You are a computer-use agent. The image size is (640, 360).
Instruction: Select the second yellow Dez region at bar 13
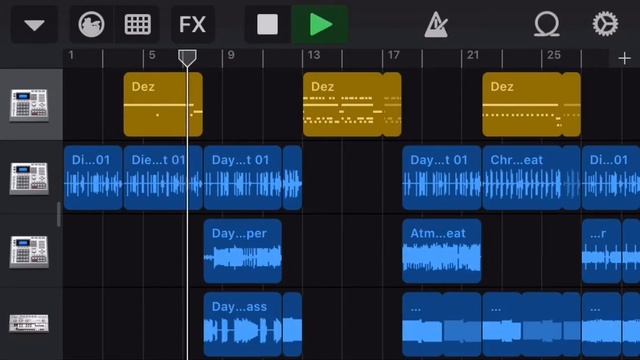(x=352, y=104)
